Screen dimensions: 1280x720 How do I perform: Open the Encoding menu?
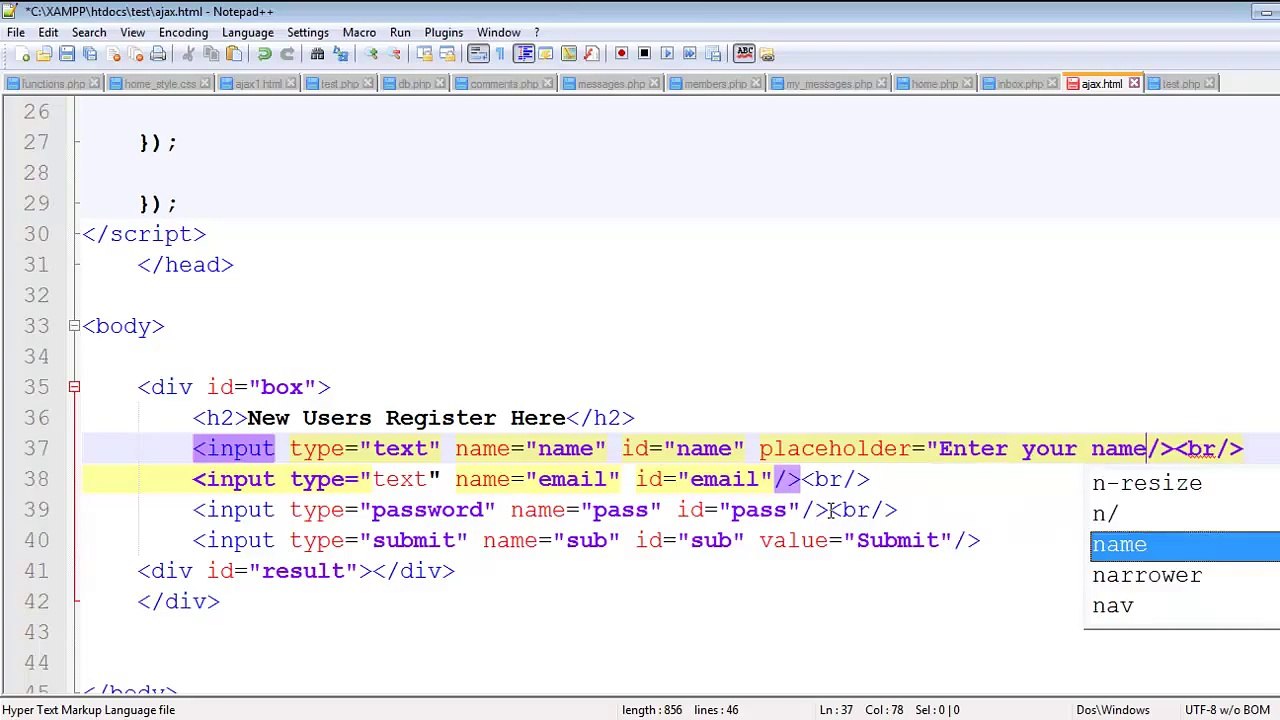(x=183, y=32)
